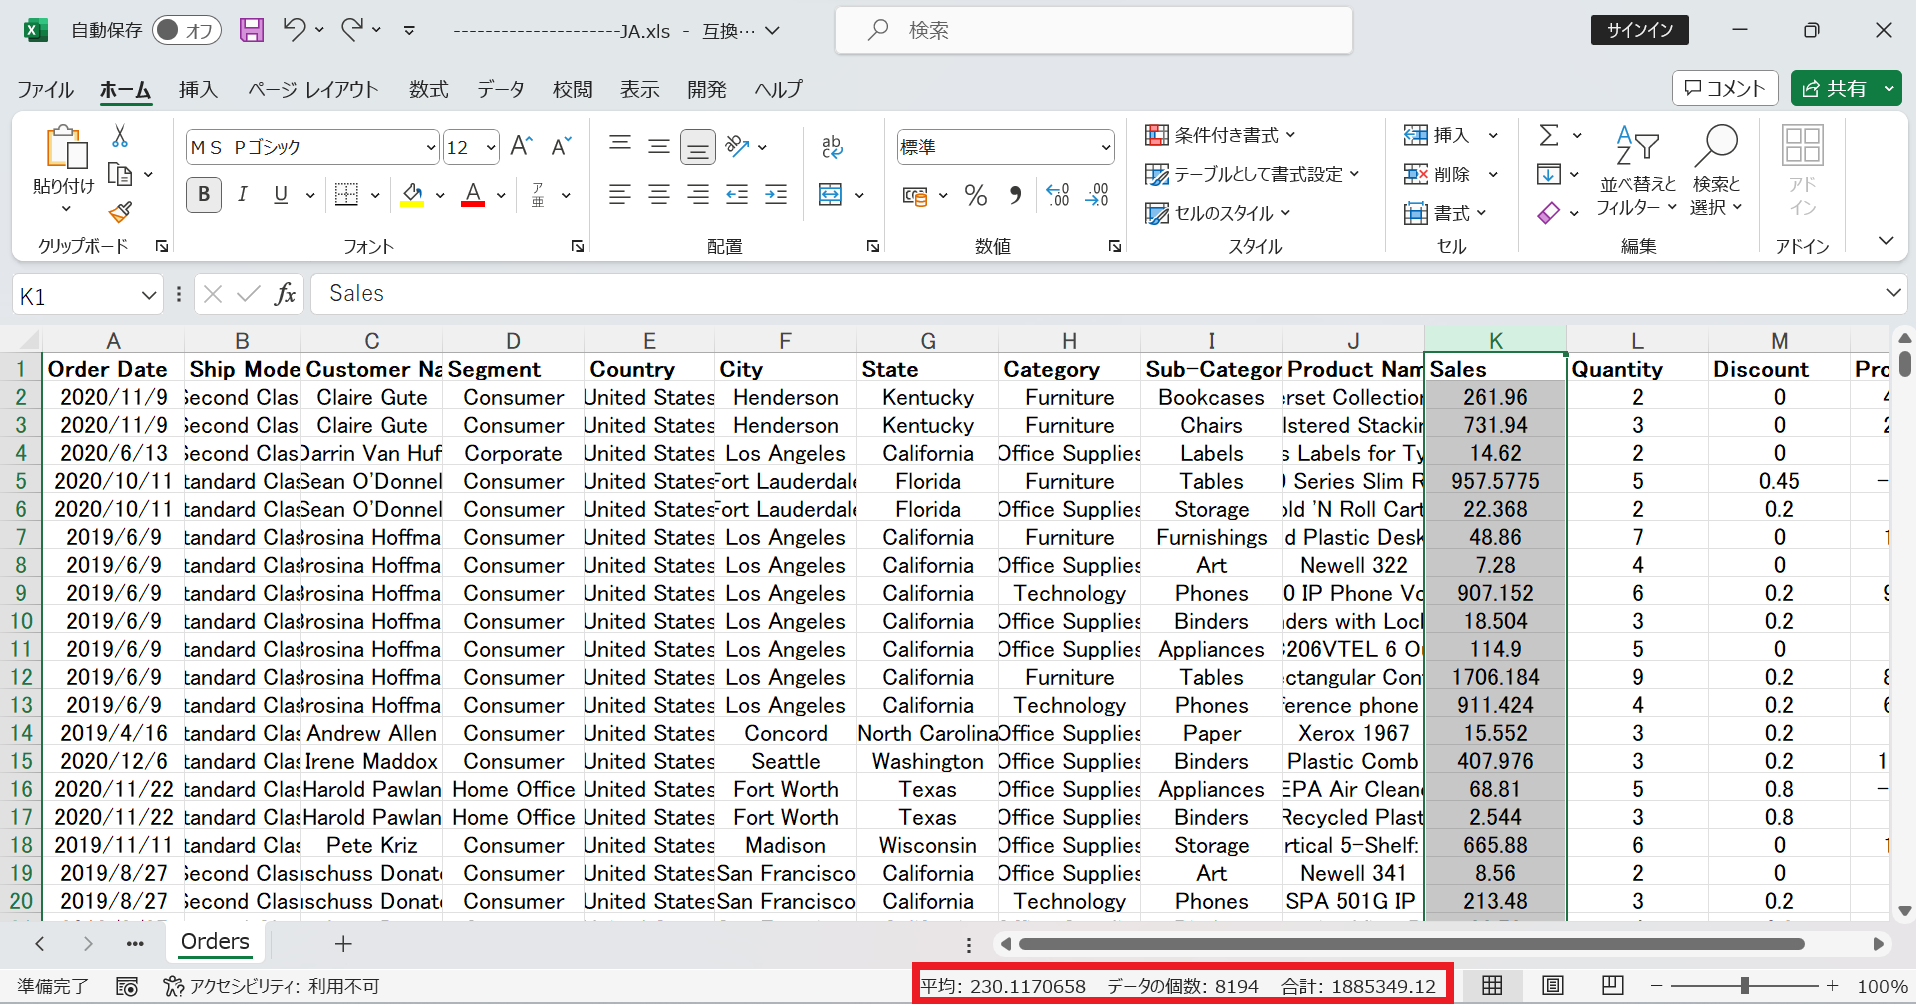1916x1004 pixels.
Task: Click the AutoSum sigma icon
Action: tap(1549, 135)
